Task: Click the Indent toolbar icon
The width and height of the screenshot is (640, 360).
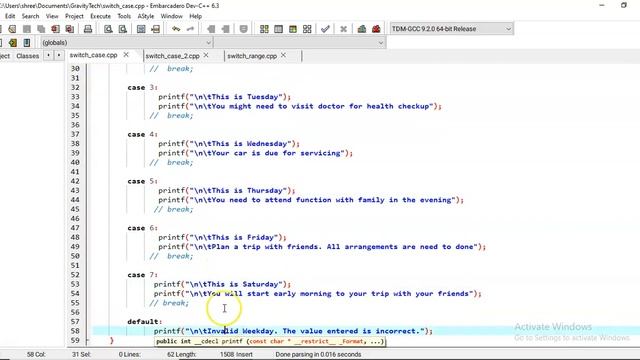Action: (211, 29)
